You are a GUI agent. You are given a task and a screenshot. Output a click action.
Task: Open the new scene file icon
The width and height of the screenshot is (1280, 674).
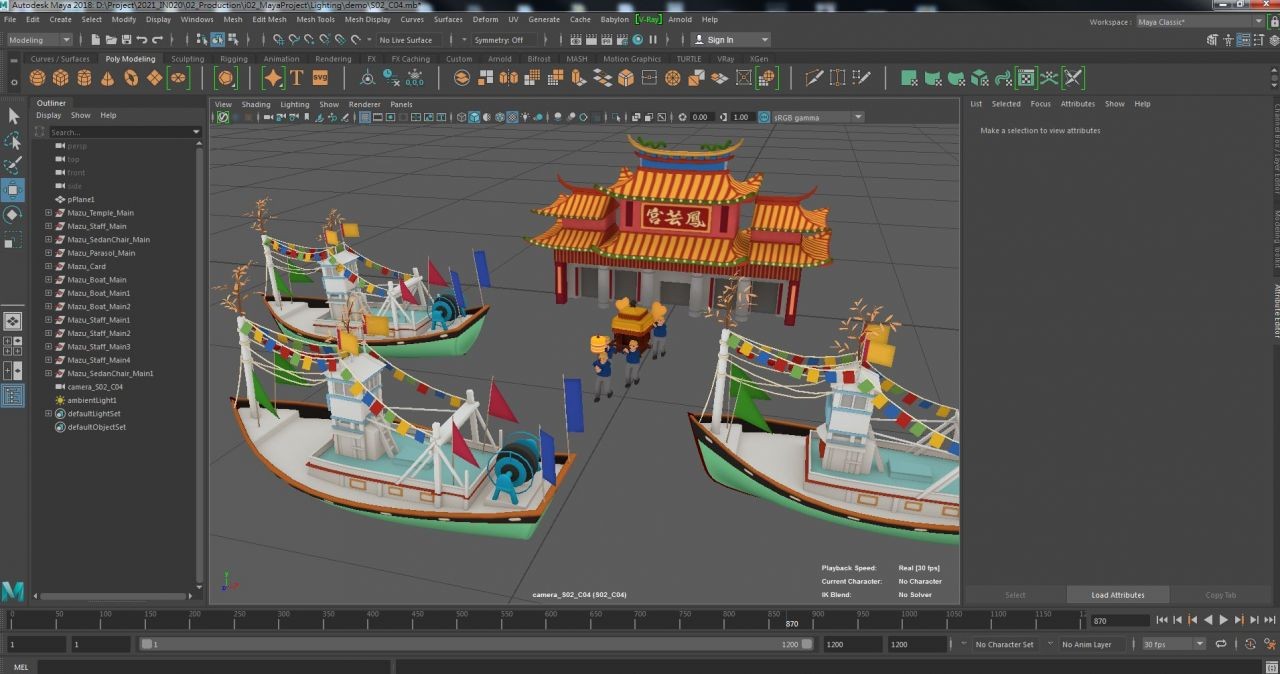click(95, 40)
